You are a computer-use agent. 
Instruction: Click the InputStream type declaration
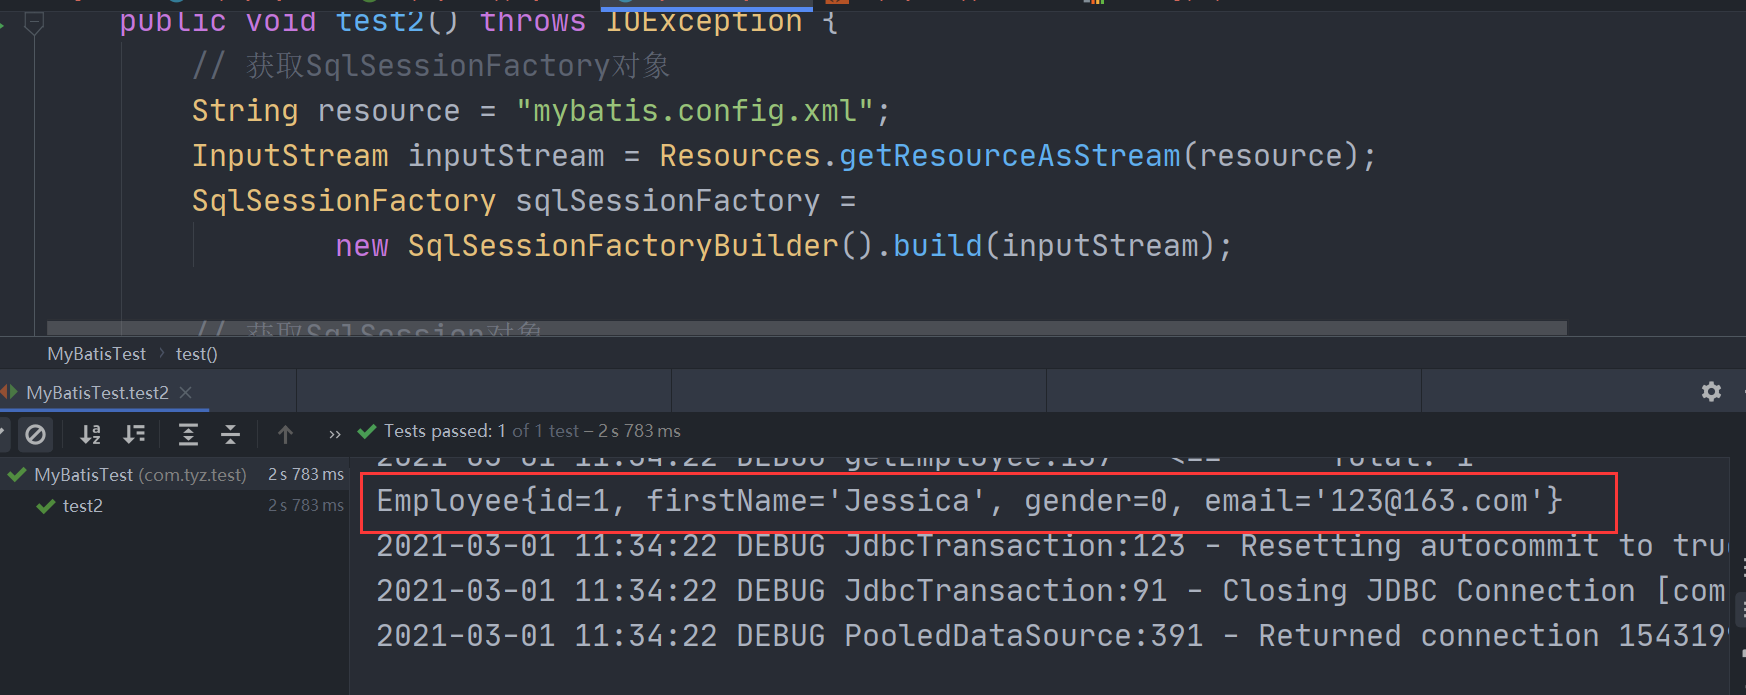[290, 156]
